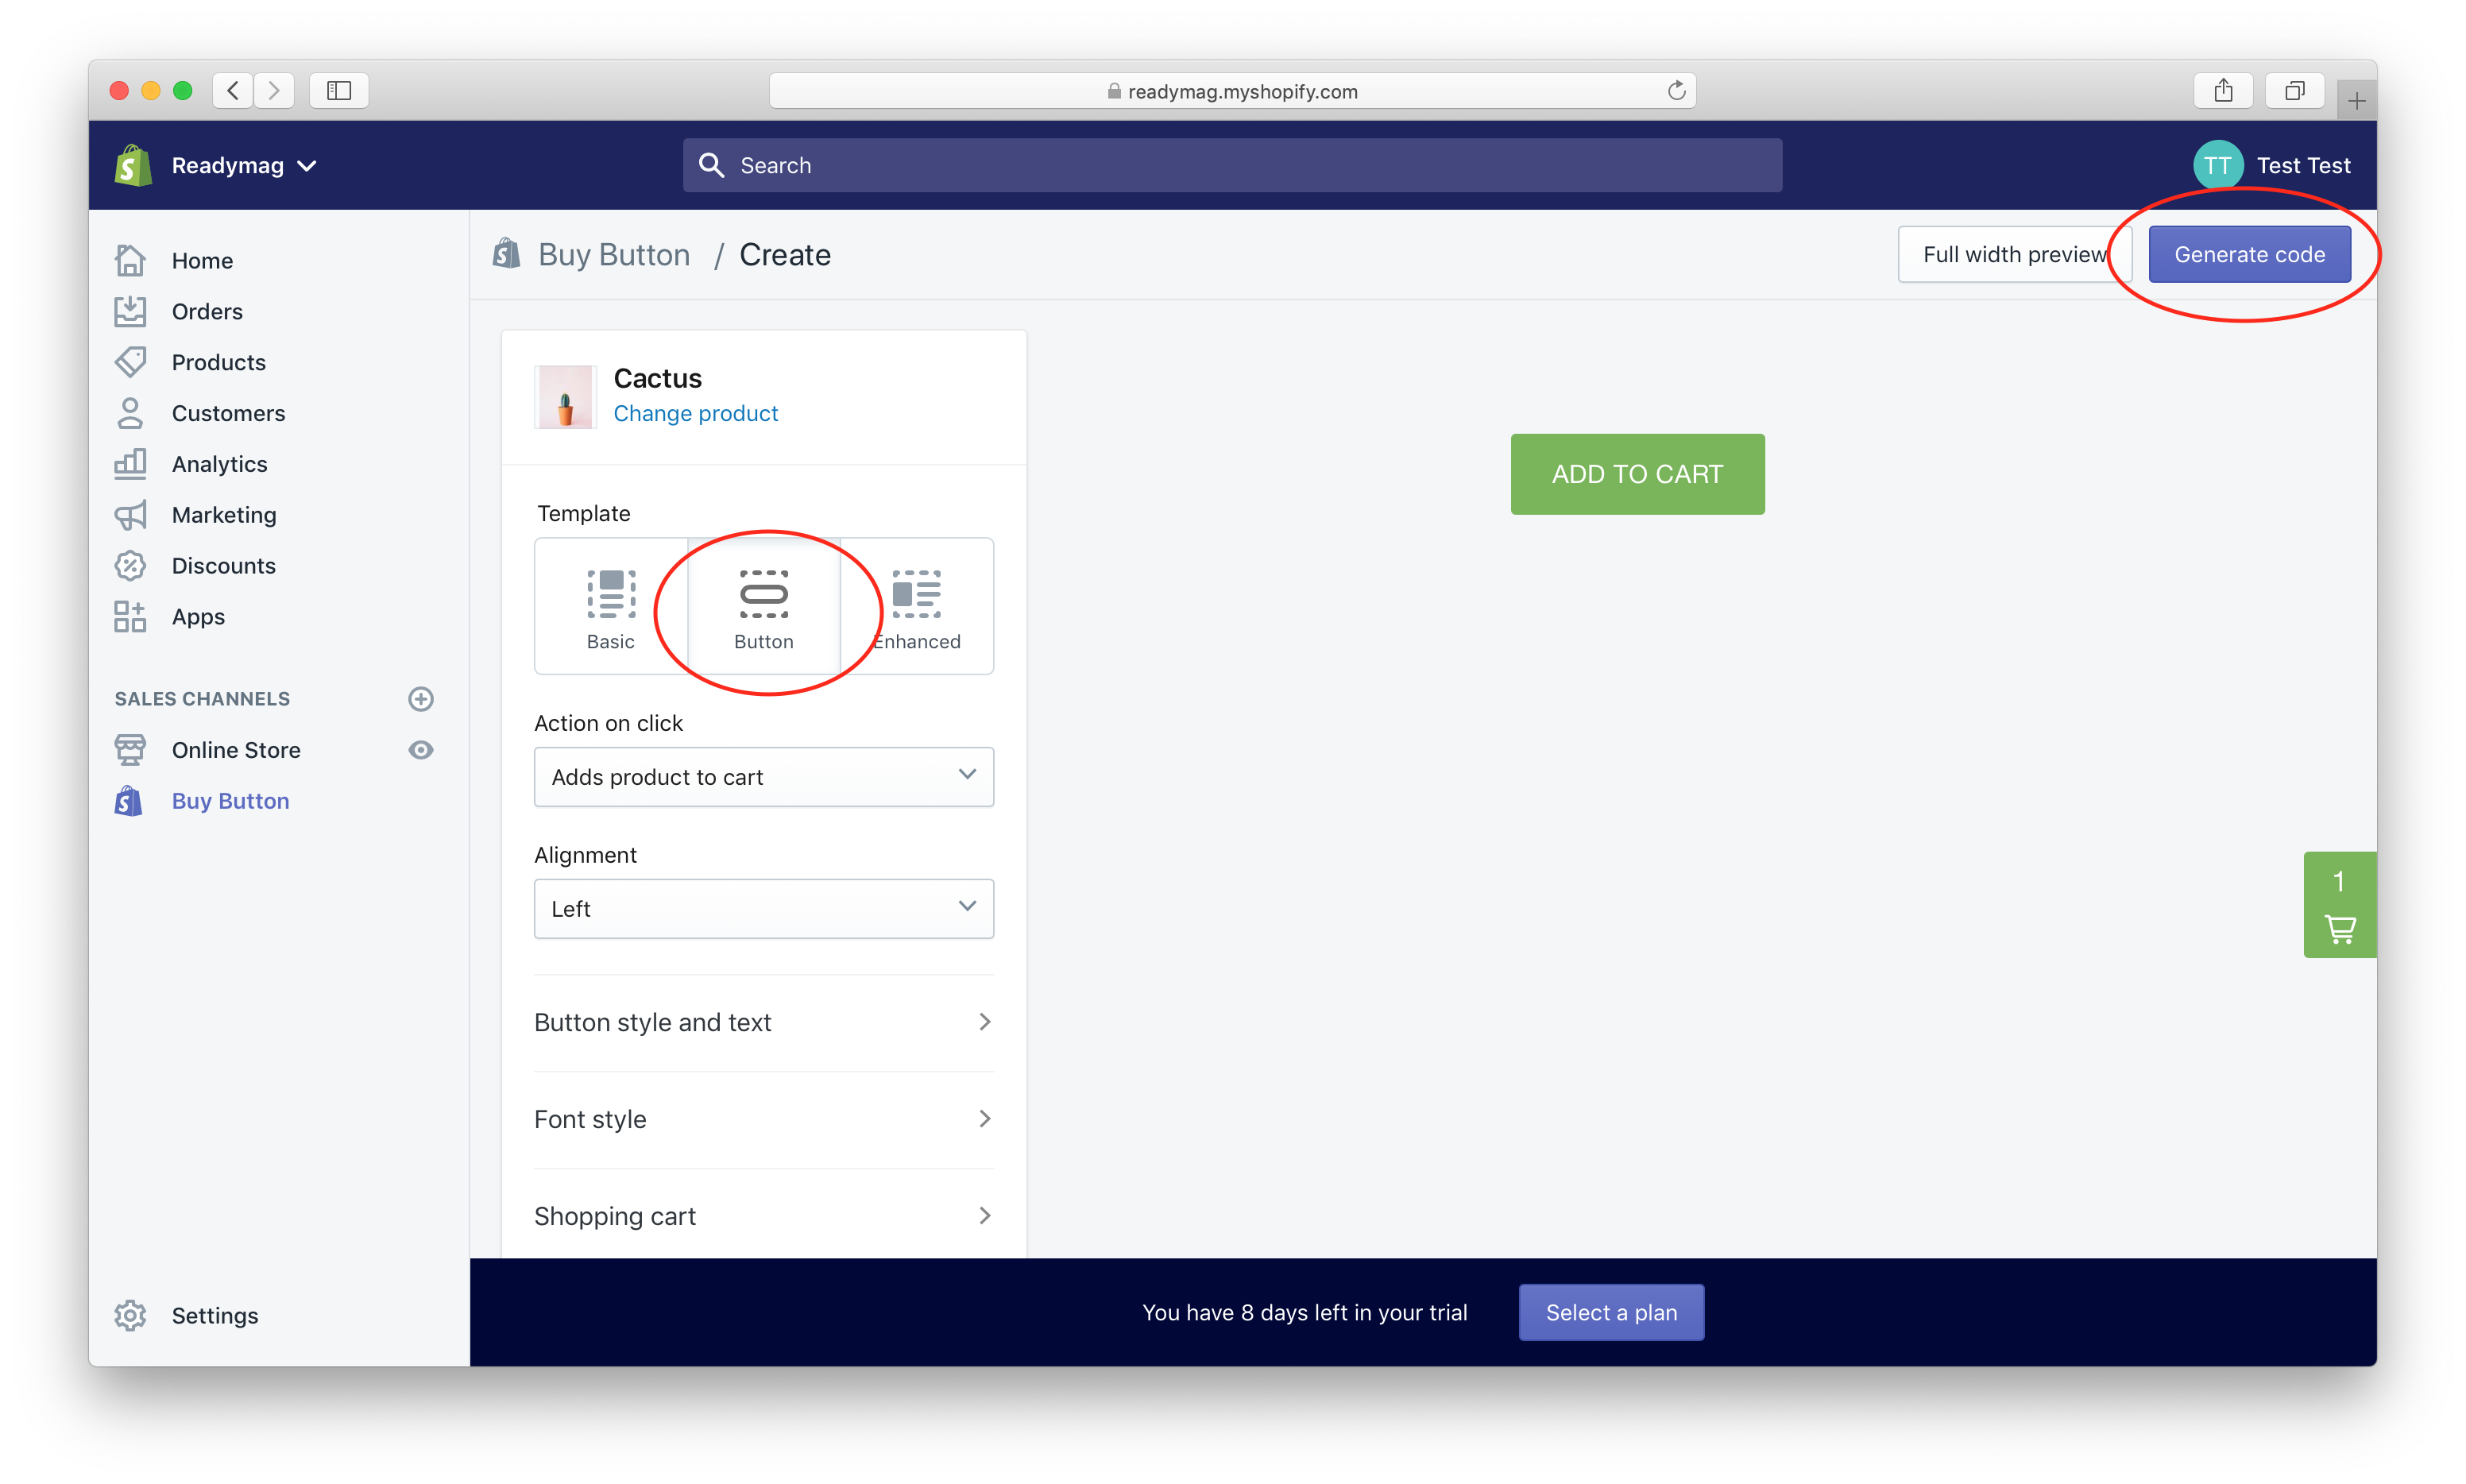Open the Home icon in sidebar
Screen dimensions: 2466x1484
(x=130, y=260)
